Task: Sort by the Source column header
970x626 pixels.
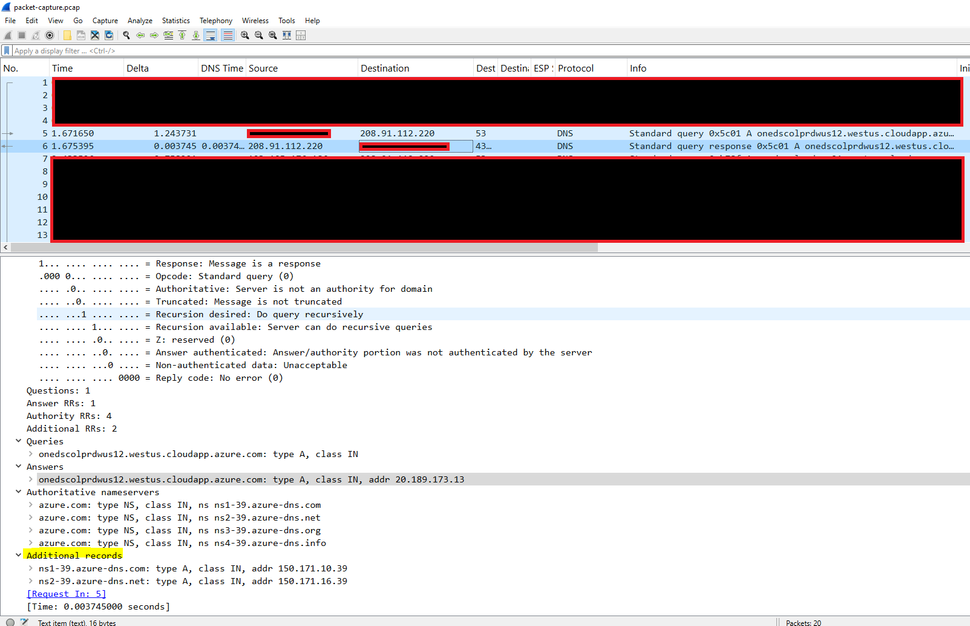Action: [x=302, y=68]
